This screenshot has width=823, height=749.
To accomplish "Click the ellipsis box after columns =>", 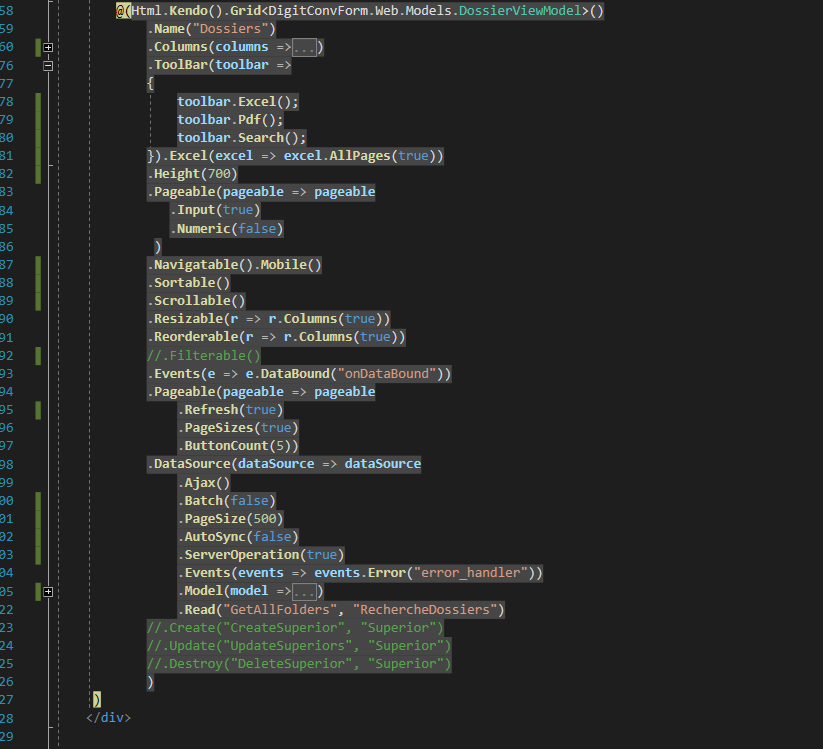I will point(304,48).
